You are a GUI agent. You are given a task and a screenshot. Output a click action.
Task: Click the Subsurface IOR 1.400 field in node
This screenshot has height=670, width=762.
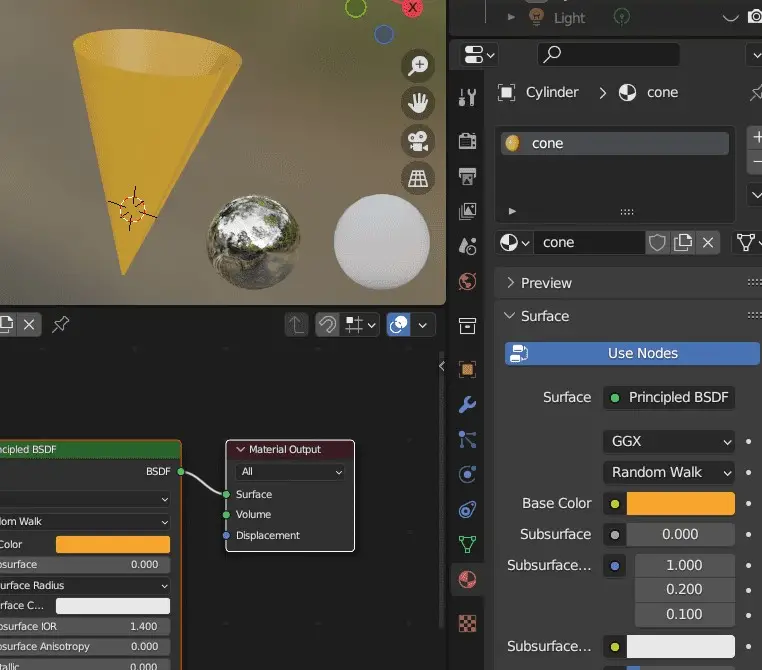coord(83,626)
